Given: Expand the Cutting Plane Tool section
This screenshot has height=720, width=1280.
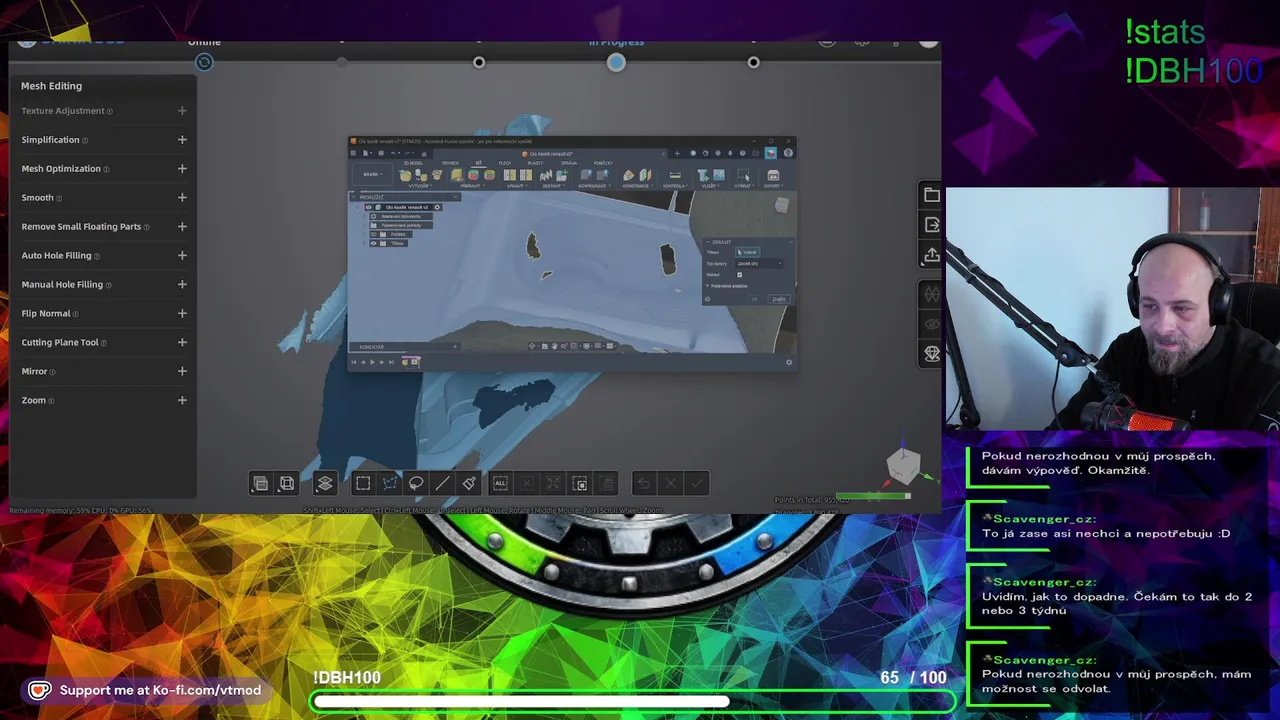Looking at the screenshot, I should click(x=182, y=342).
